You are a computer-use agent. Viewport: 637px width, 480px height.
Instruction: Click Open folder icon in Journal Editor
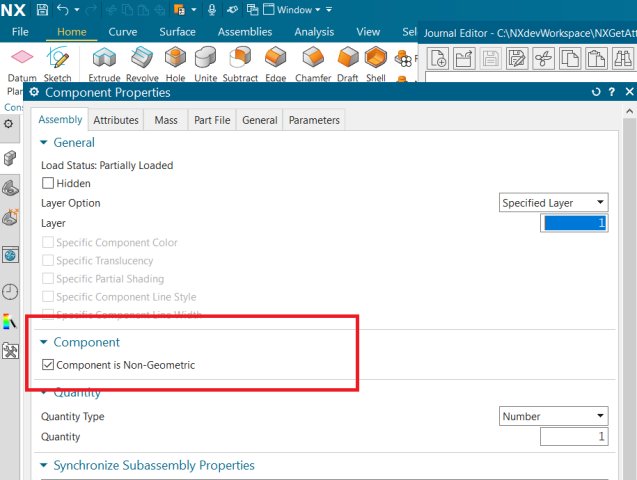[464, 58]
